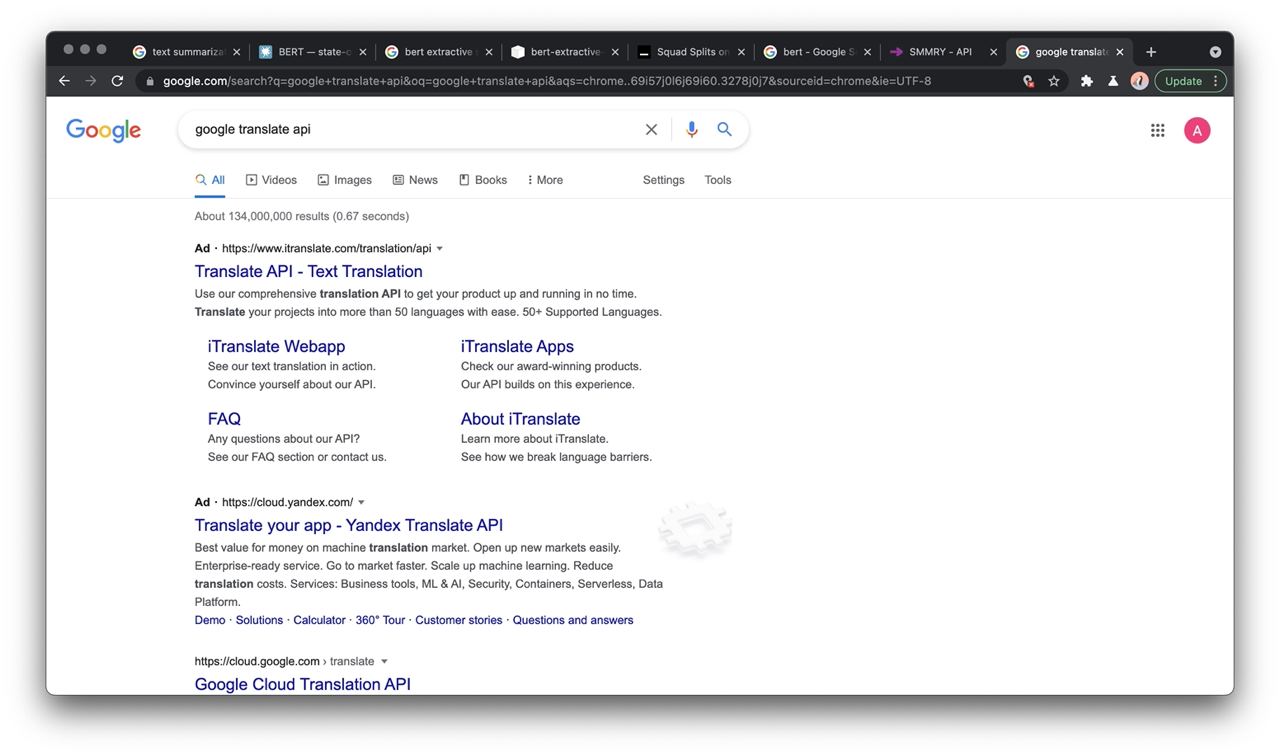Open Yandex Customer stories link

[459, 620]
